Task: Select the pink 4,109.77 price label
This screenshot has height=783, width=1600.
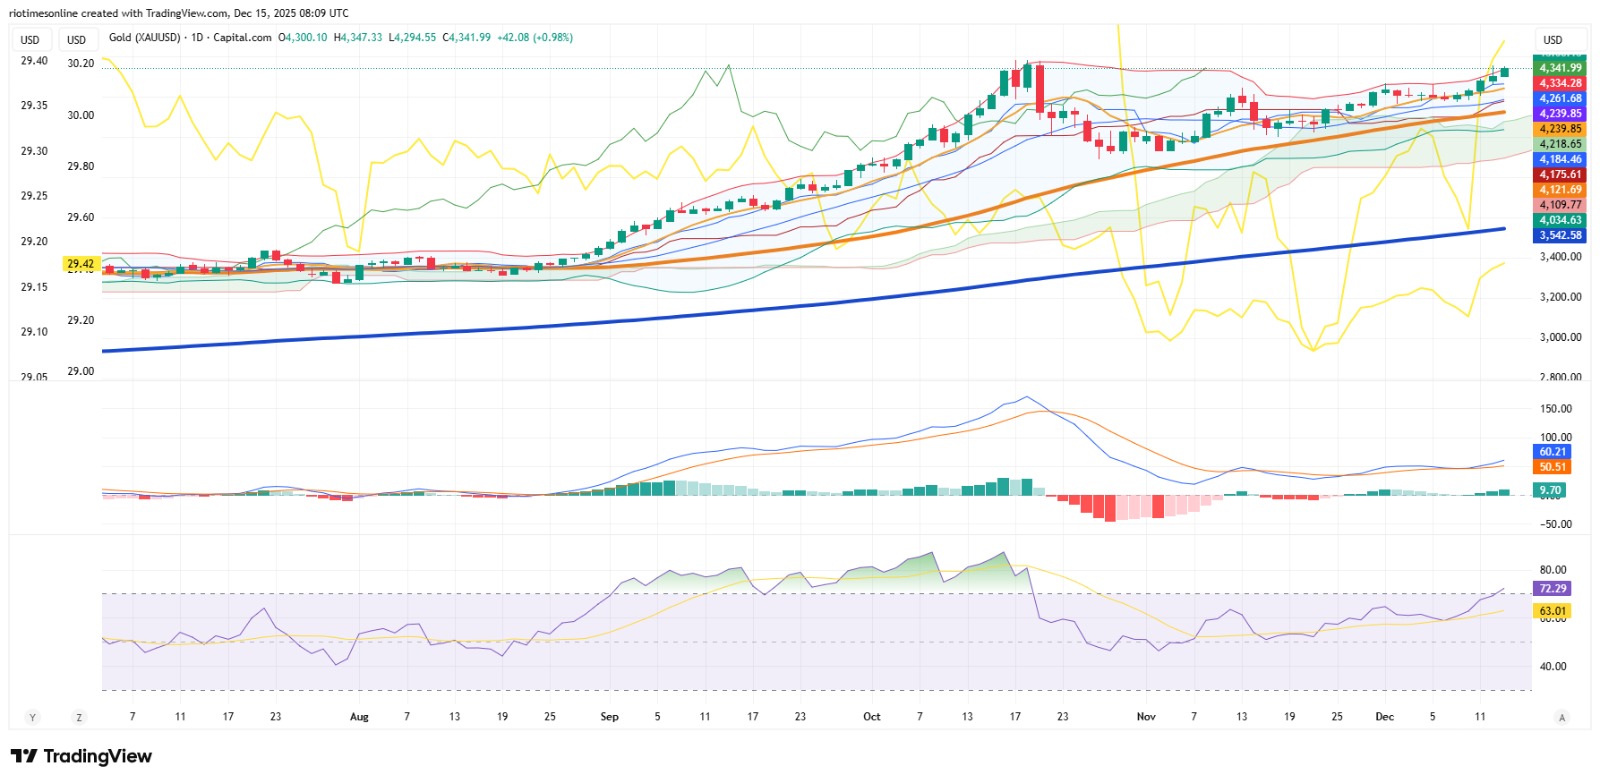Action: point(1560,204)
